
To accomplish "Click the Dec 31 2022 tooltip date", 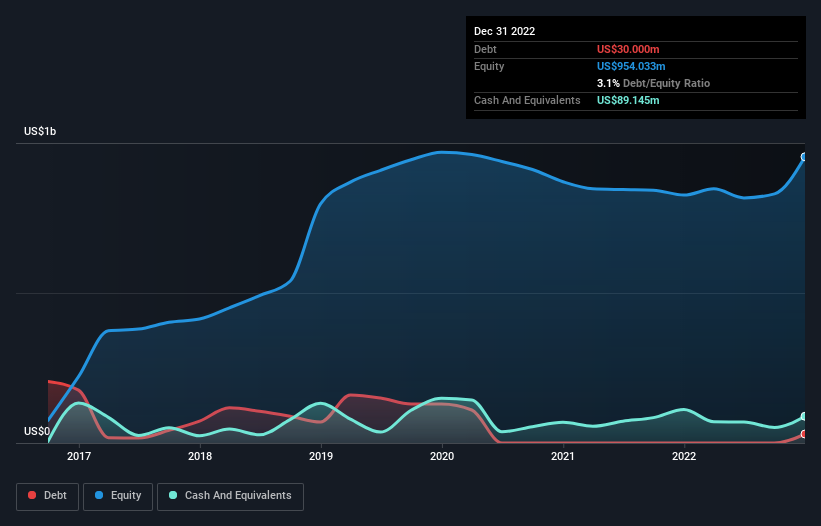I will point(505,31).
